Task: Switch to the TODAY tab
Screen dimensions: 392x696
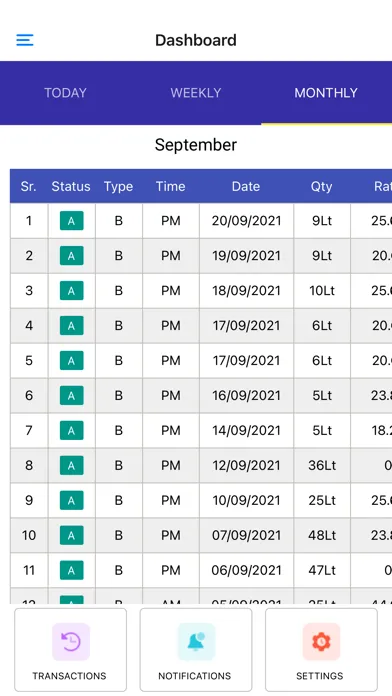Action: pyautogui.click(x=65, y=93)
